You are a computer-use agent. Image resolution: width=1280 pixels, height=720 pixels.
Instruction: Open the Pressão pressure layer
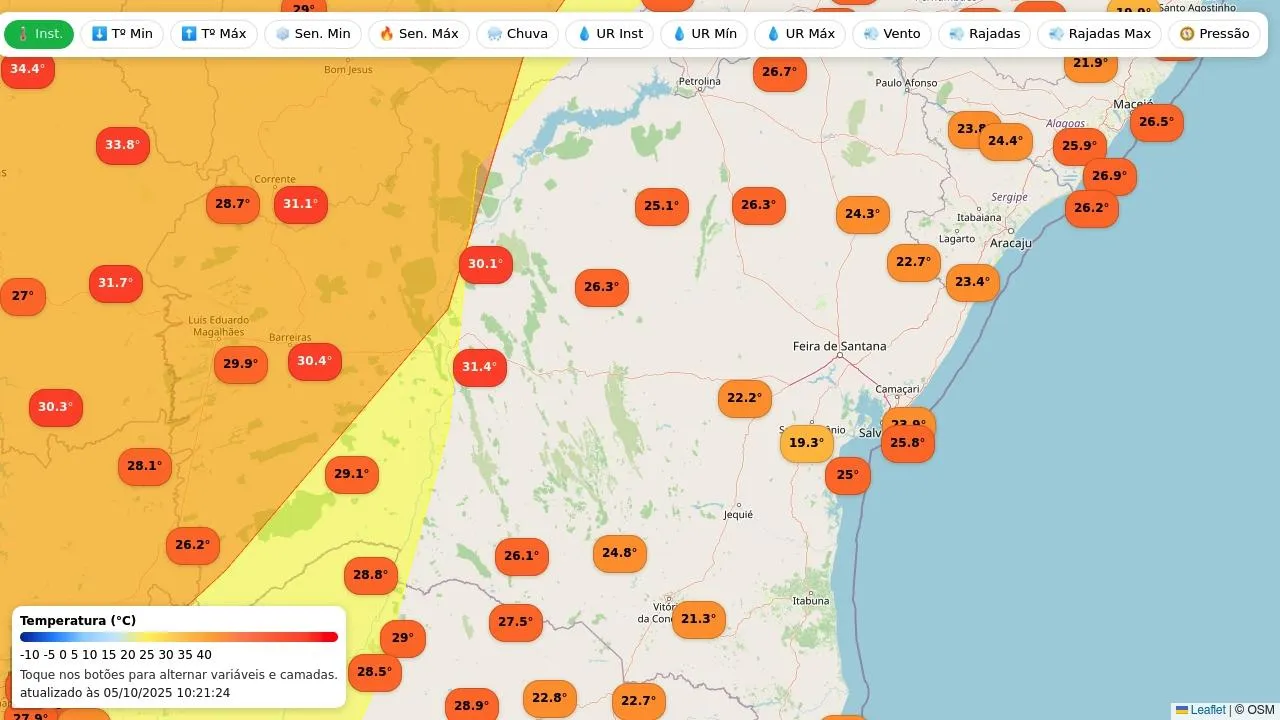(1214, 34)
